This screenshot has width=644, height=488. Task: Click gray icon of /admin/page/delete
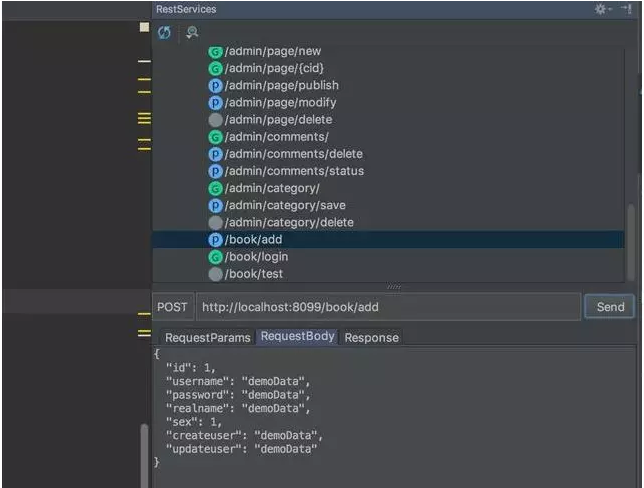click(215, 120)
